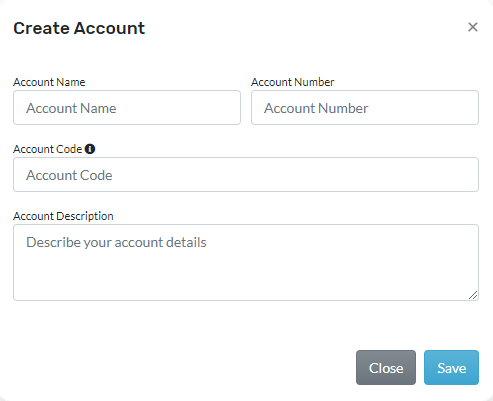
Task: Click the Account Code label text
Action: [47, 149]
